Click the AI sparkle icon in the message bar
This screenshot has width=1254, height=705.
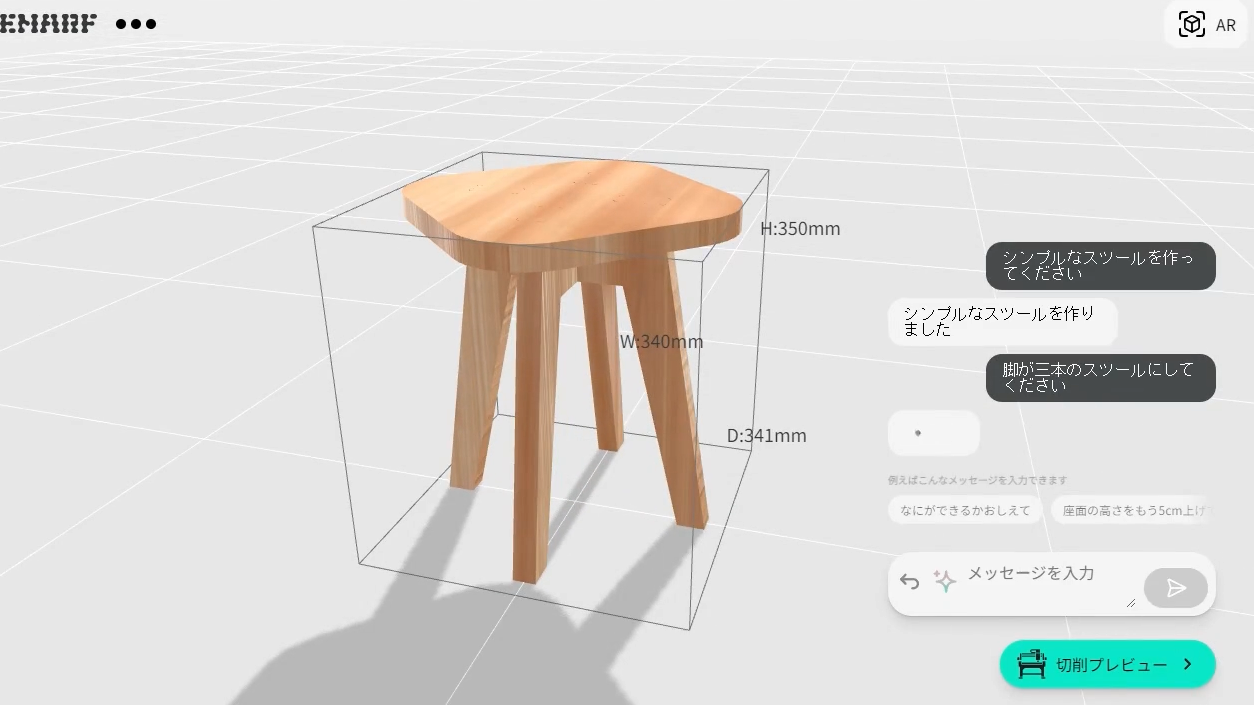tap(944, 581)
